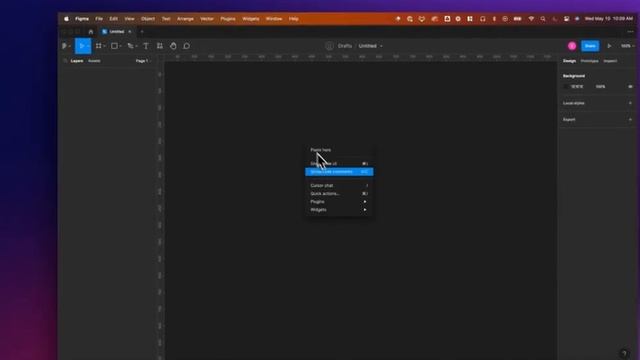640x360 pixels.
Task: Select the Move tool
Action: tap(81, 46)
